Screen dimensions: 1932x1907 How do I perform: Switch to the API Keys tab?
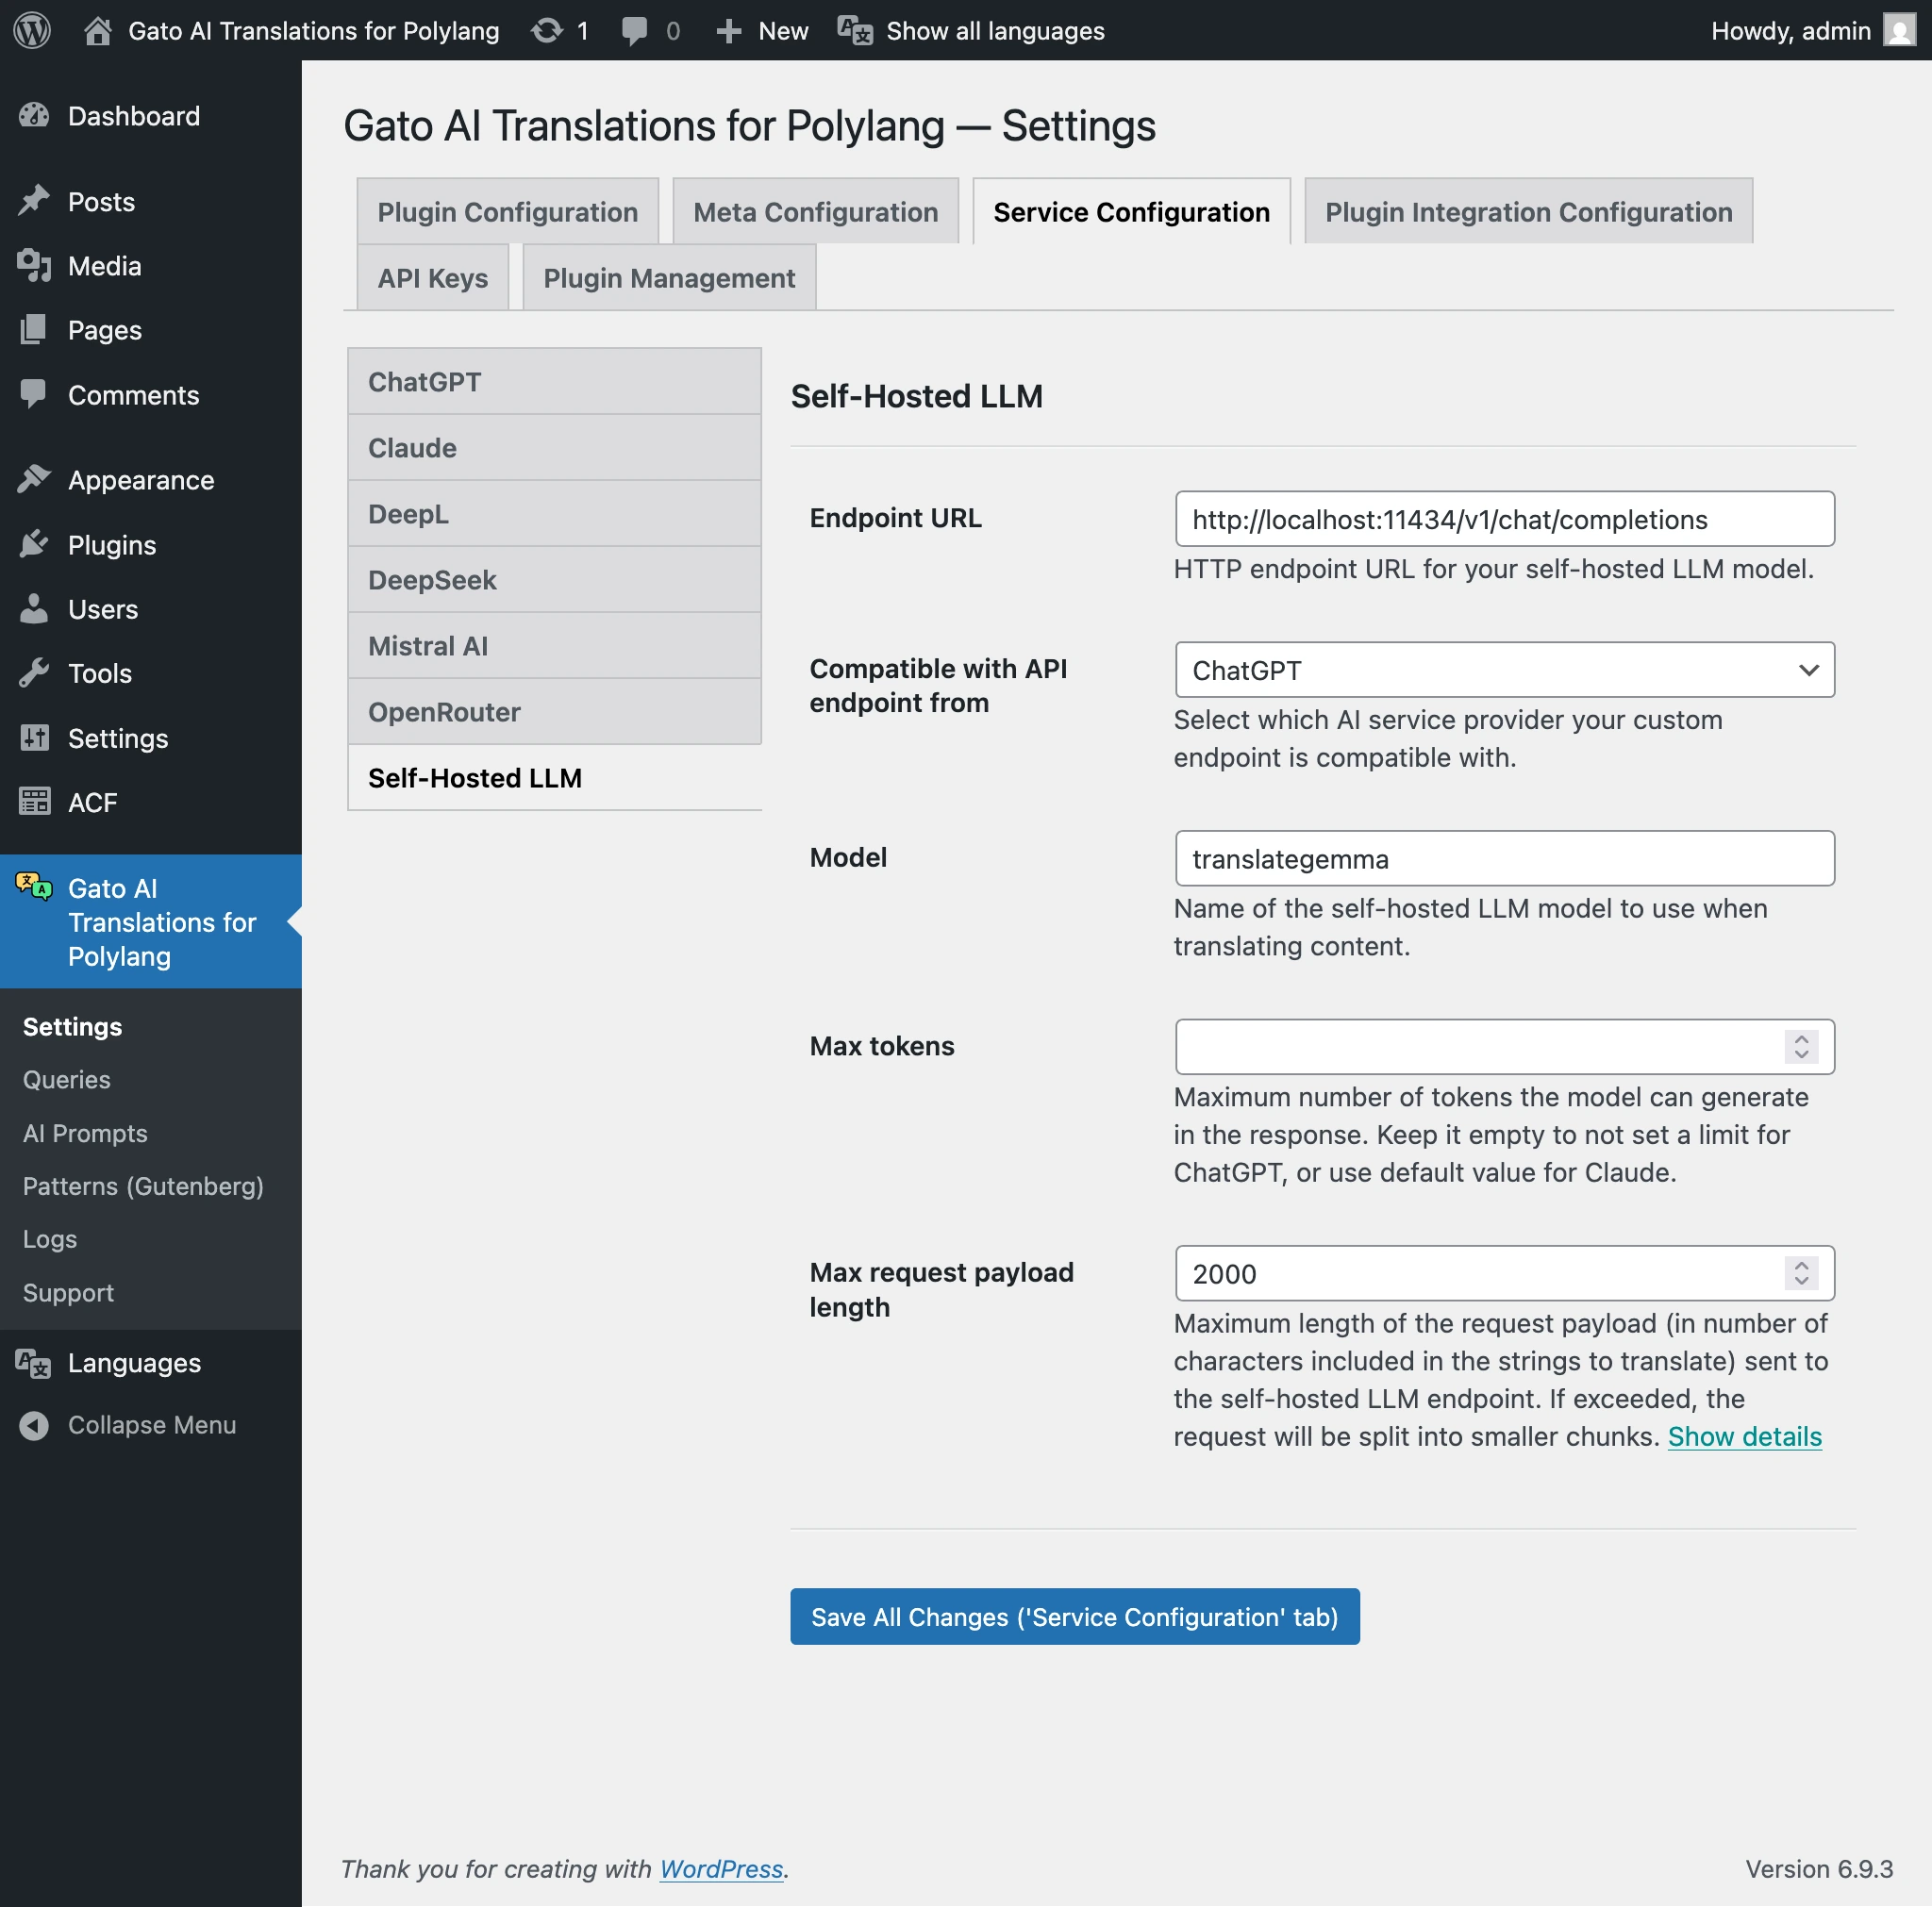pos(432,278)
